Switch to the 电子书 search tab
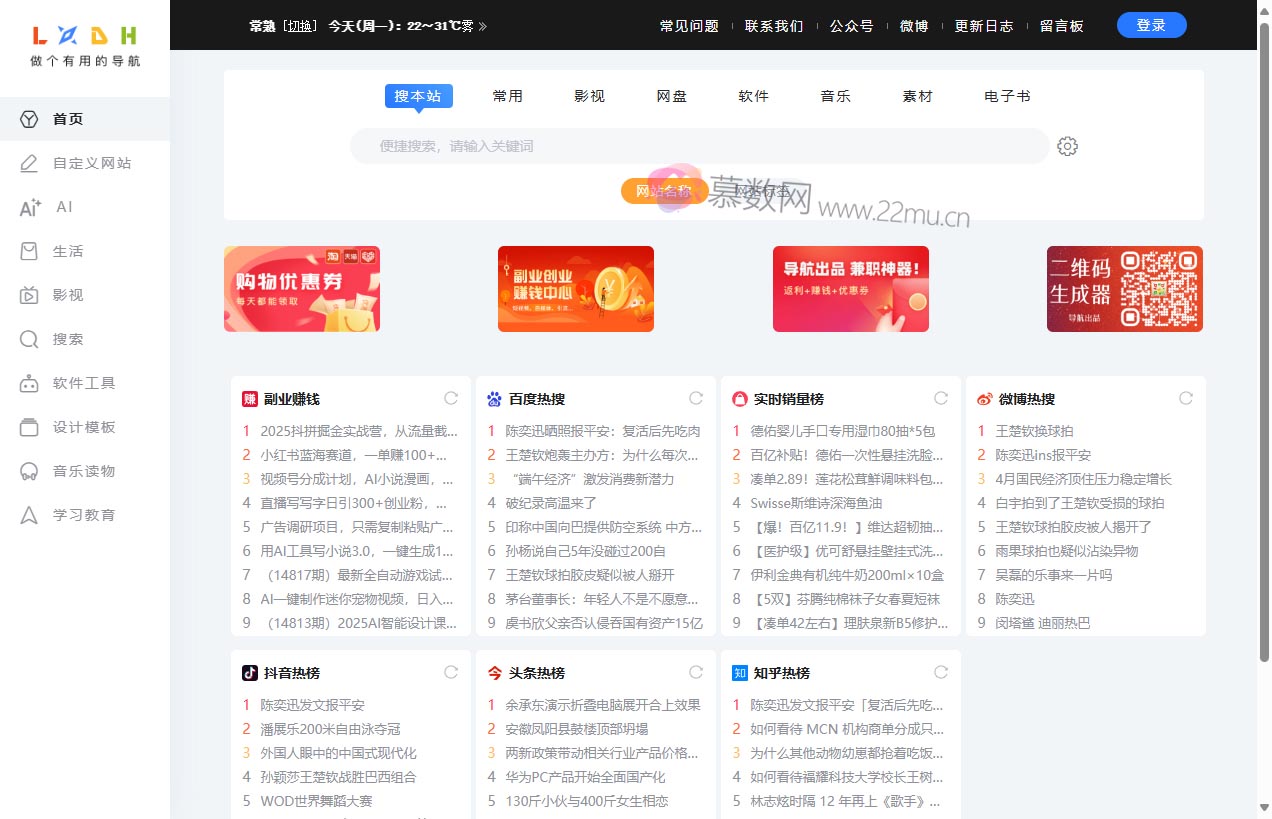The image size is (1272, 819). 1007,95
